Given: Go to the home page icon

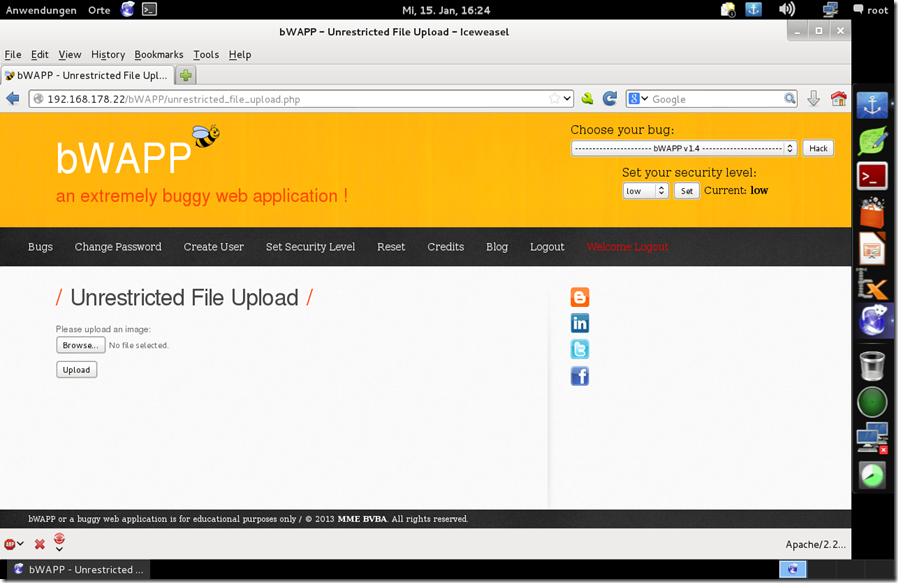Looking at the screenshot, I should click(x=838, y=99).
